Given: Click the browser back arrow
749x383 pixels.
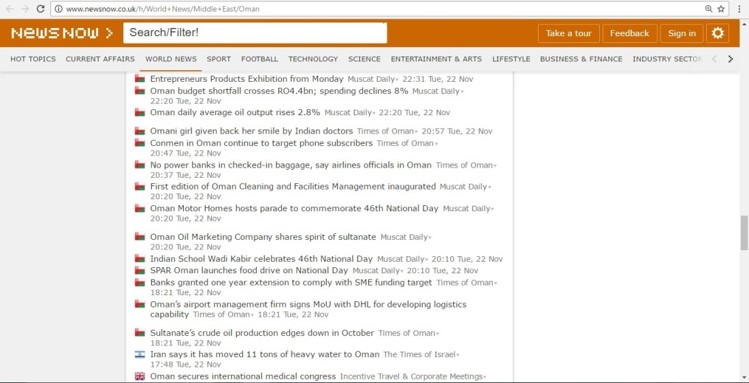Looking at the screenshot, I should click(x=10, y=9).
